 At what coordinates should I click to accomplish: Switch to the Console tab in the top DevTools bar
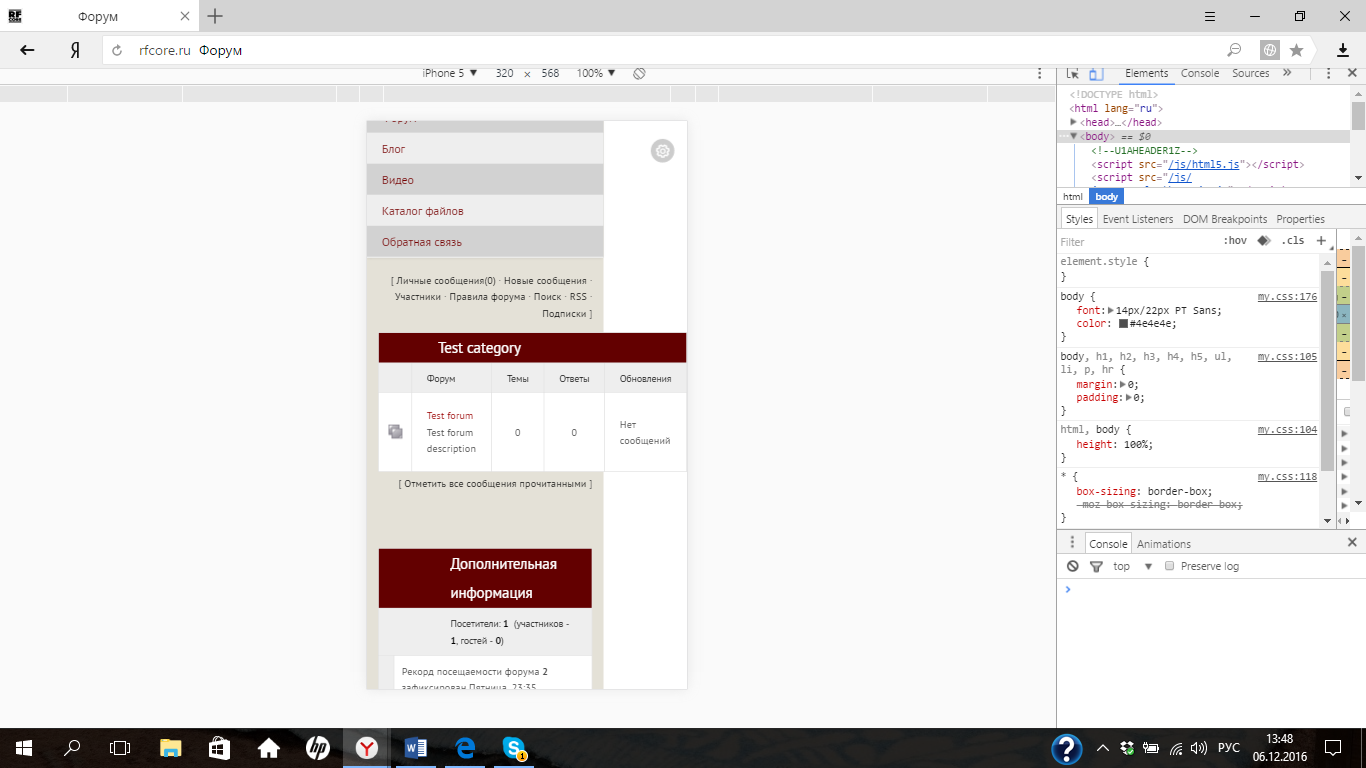point(1200,73)
